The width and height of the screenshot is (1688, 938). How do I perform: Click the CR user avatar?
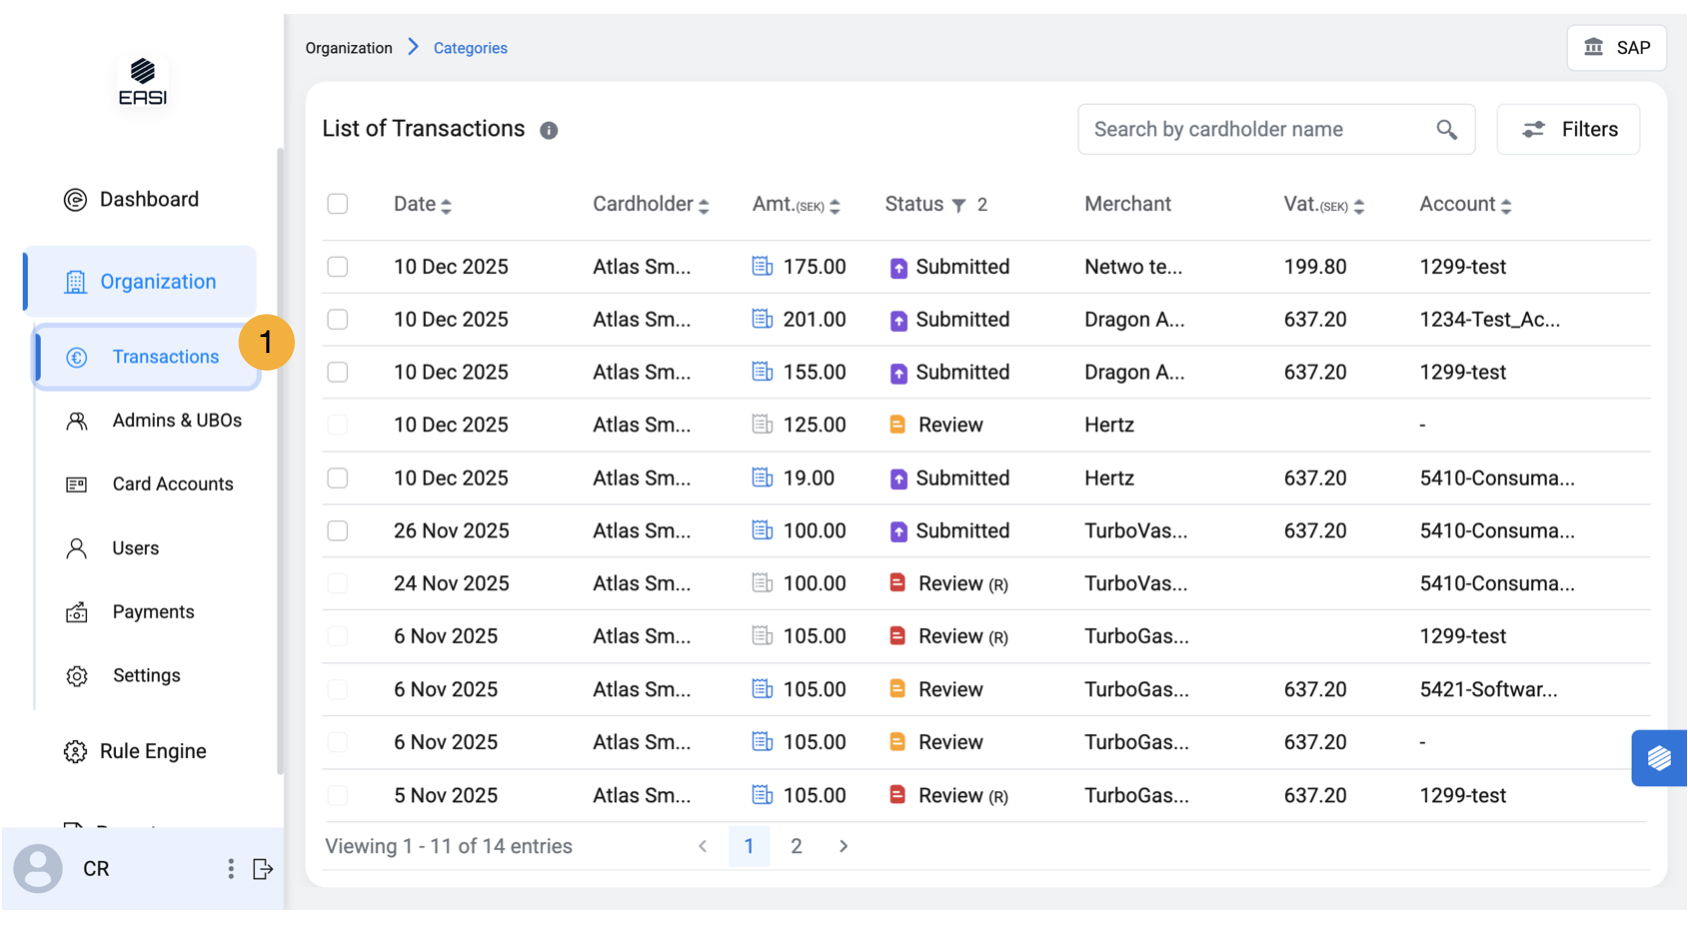pyautogui.click(x=38, y=868)
